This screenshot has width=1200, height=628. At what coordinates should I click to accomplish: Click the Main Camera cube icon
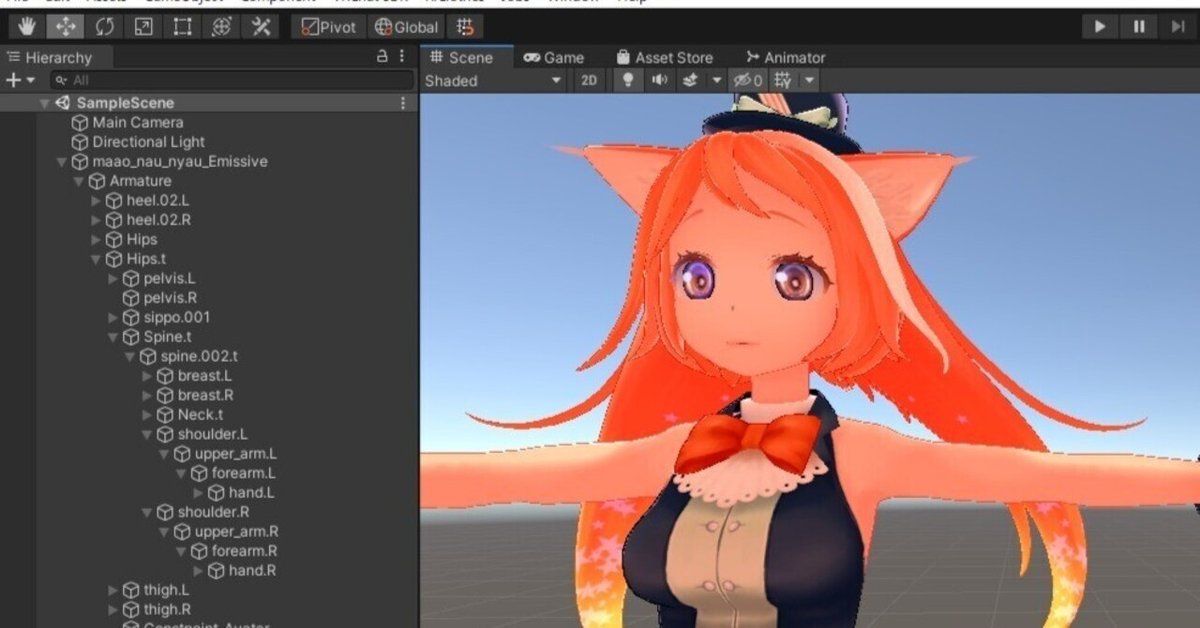point(80,122)
